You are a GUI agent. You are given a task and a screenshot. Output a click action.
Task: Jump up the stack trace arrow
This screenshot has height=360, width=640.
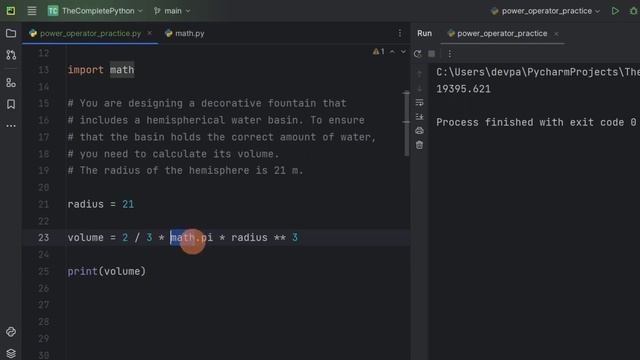pyautogui.click(x=420, y=74)
